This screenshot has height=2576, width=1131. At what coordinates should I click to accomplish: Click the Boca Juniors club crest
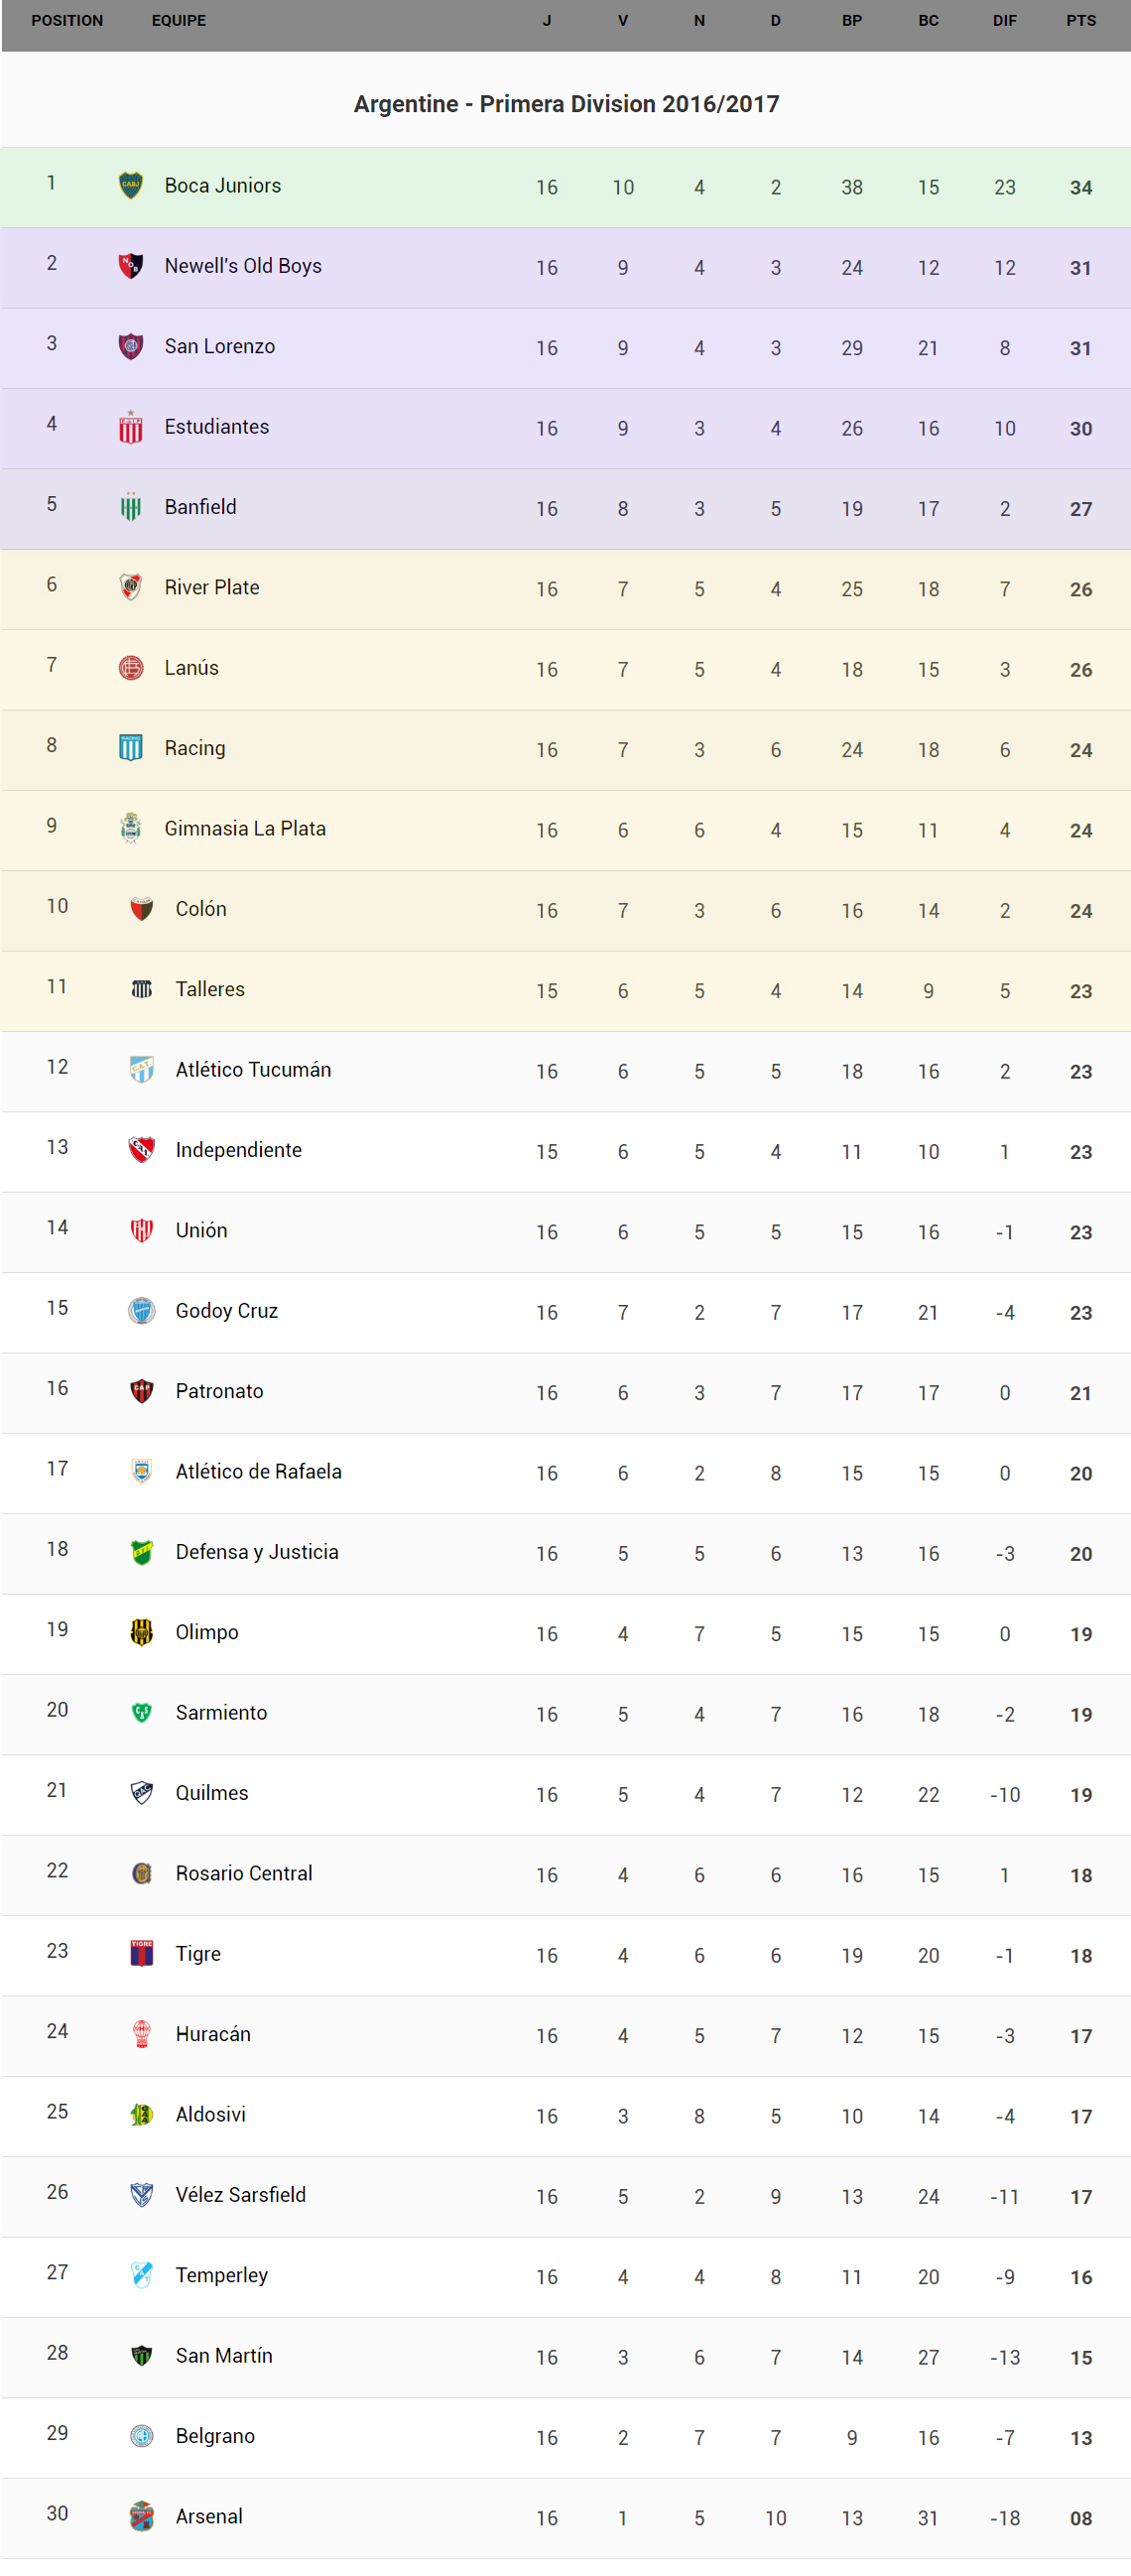coord(131,185)
